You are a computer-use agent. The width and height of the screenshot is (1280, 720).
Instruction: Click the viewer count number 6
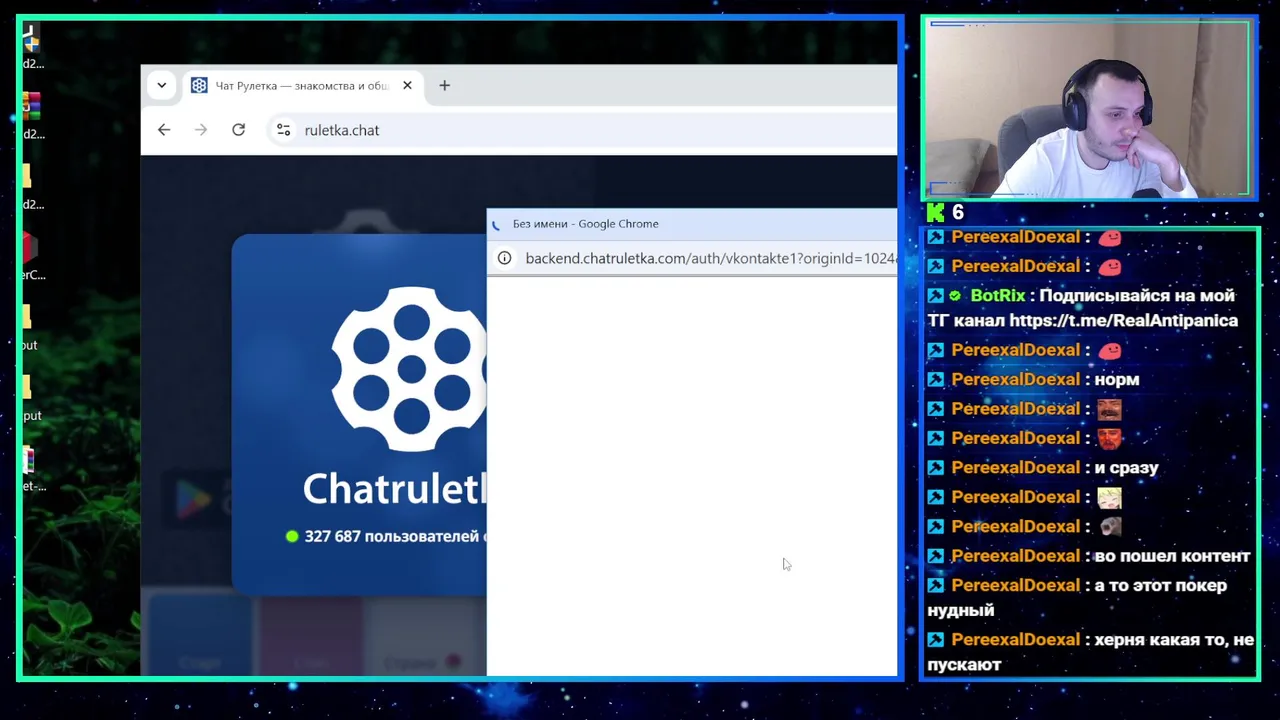958,212
